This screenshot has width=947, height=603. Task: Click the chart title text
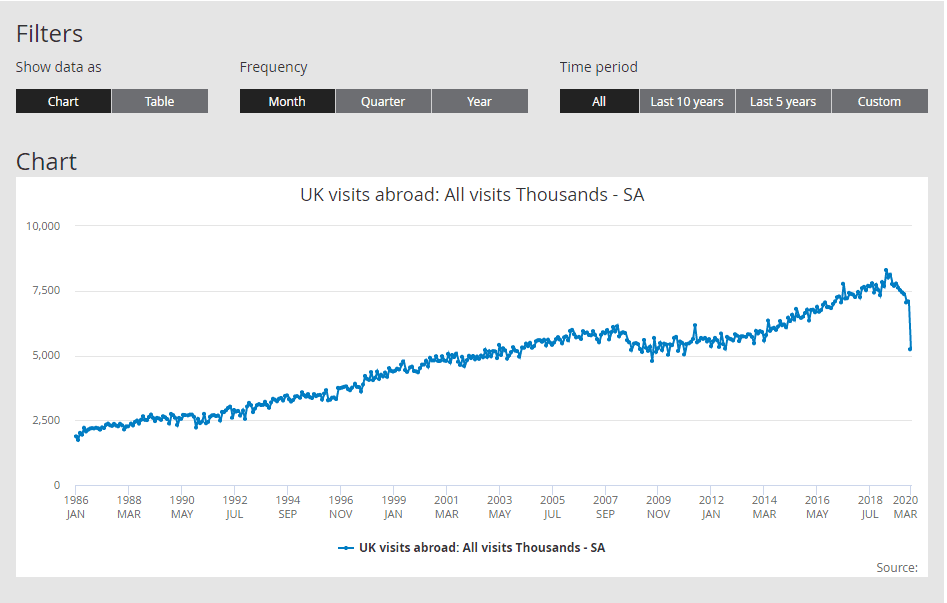pyautogui.click(x=472, y=195)
